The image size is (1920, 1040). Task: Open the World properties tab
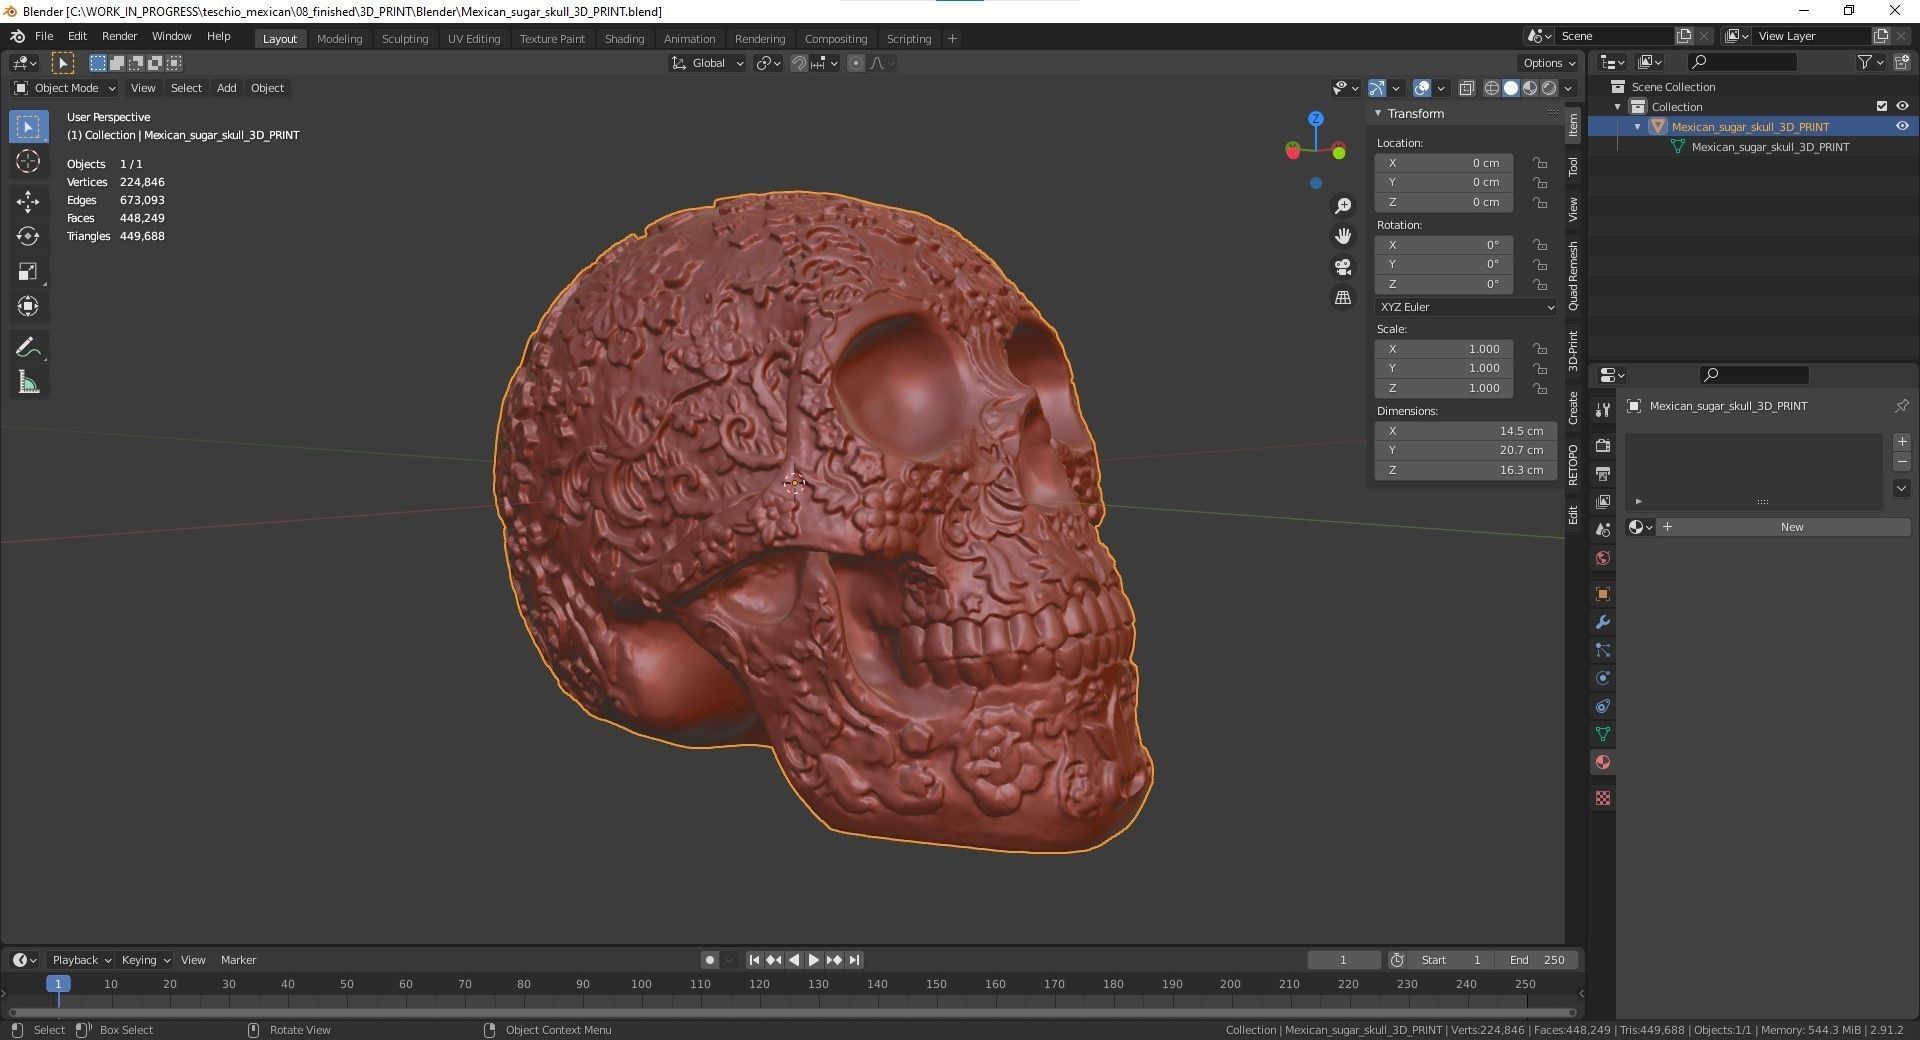click(1603, 558)
